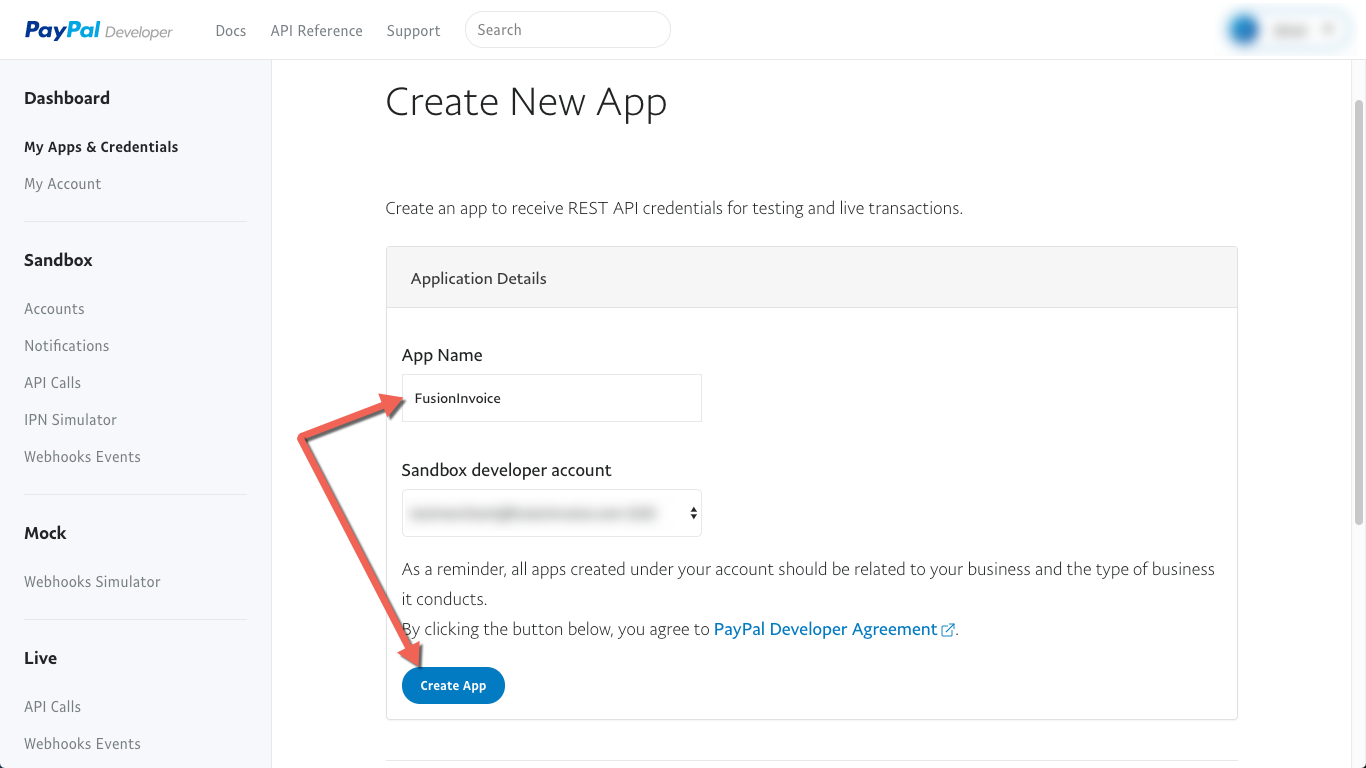Navigate to My Apps & Credentials
This screenshot has height=768, width=1366.
tap(101, 146)
